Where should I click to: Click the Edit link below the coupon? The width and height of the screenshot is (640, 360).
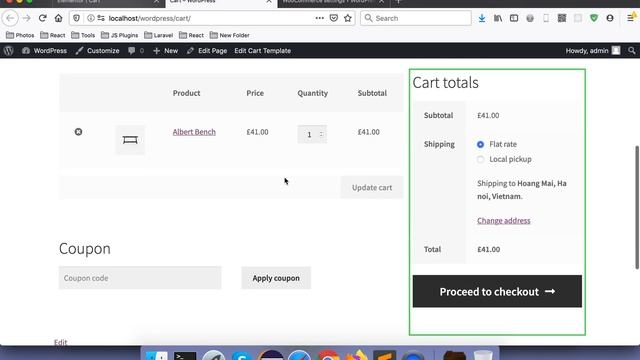coord(60,342)
